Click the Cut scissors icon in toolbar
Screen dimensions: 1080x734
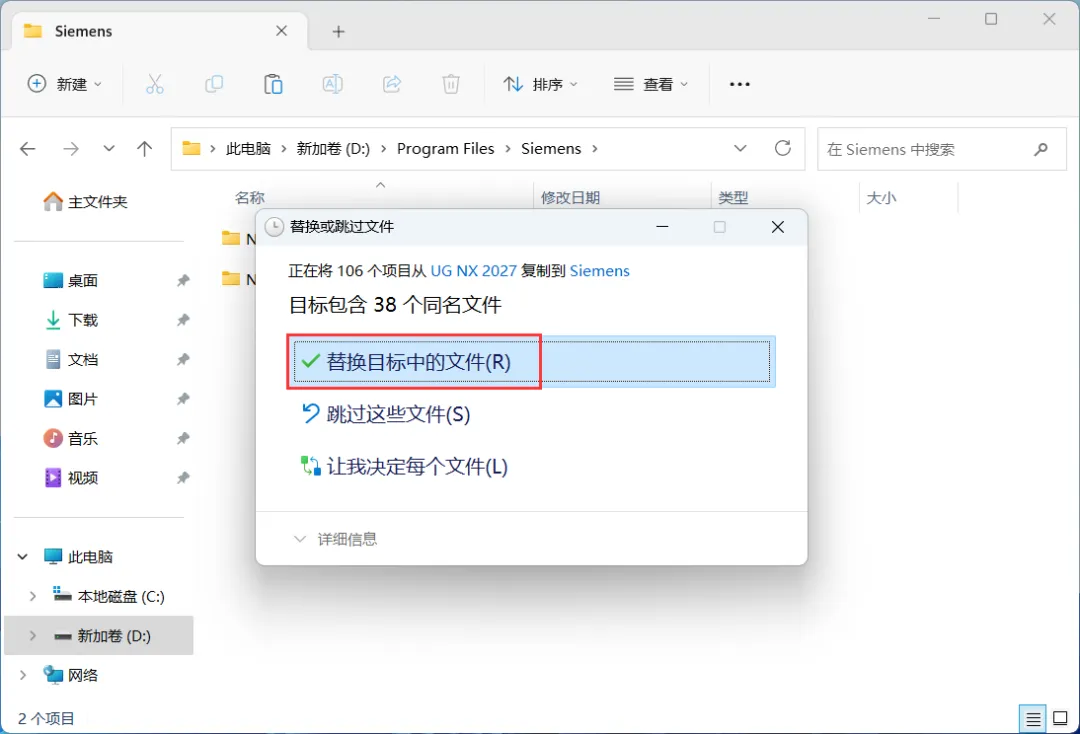(x=154, y=84)
